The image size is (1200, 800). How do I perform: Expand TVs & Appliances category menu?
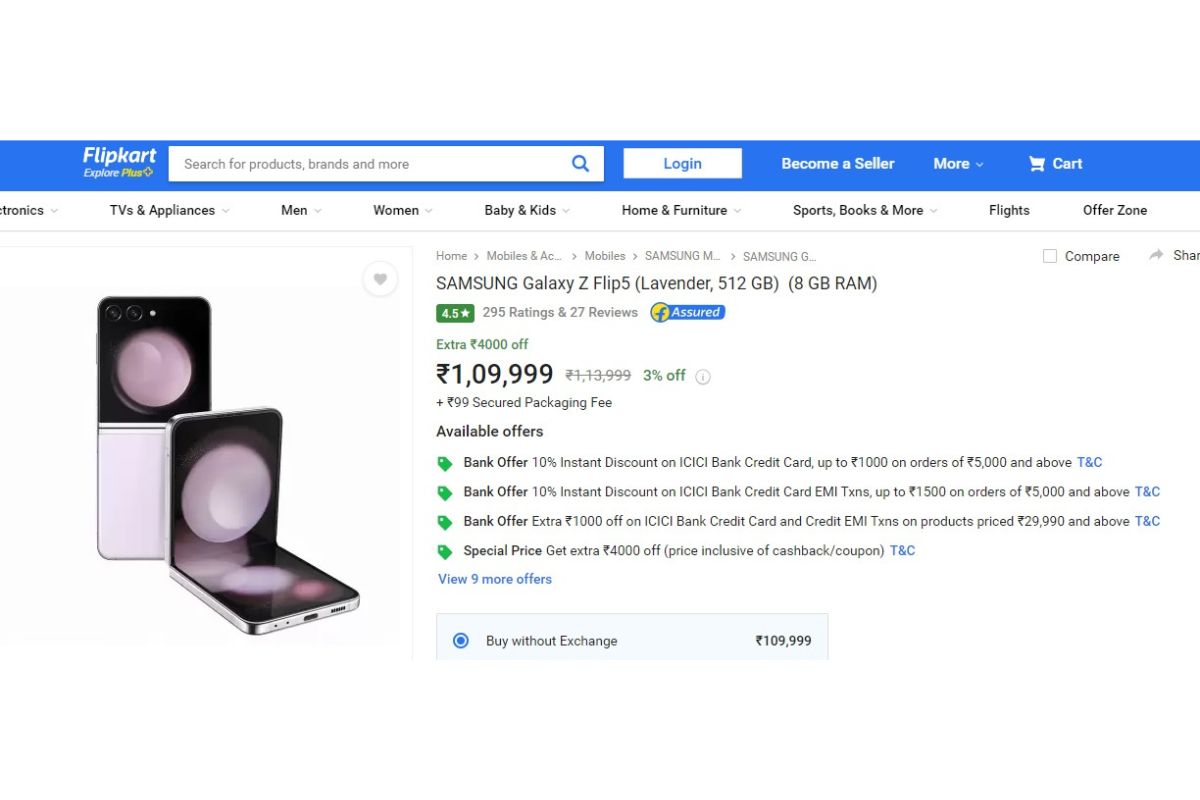point(169,210)
